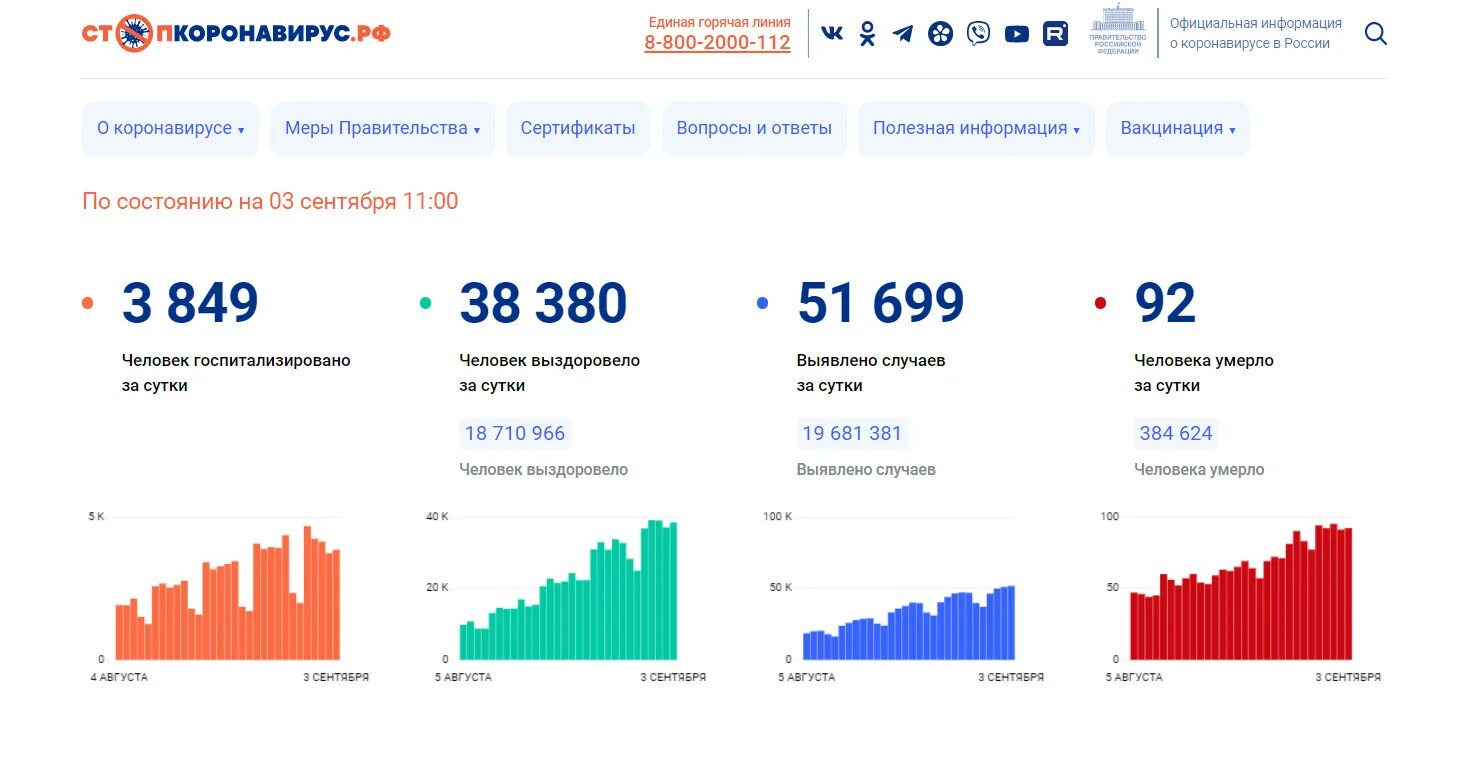The image size is (1464, 772).
Task: Expand the 'Полезная информация' dropdown menu
Action: tap(976, 129)
